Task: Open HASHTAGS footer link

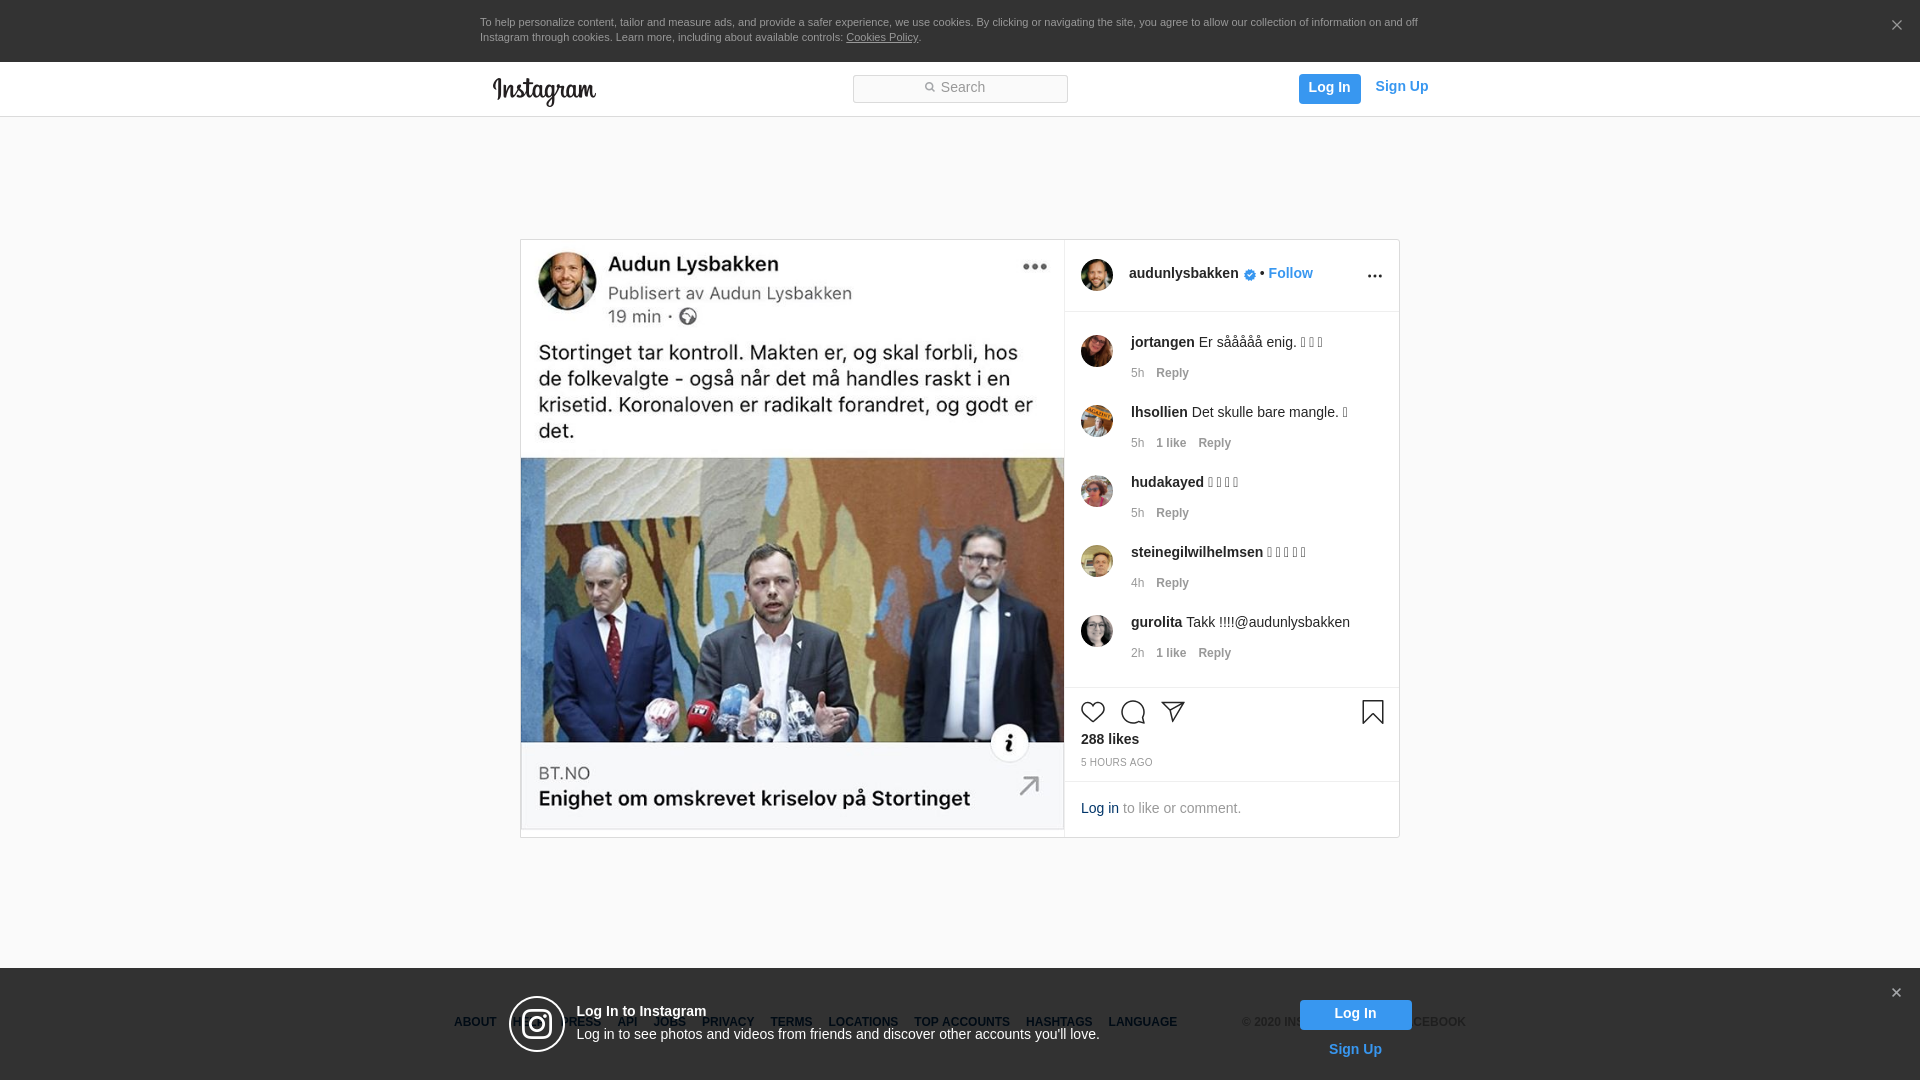Action: pyautogui.click(x=1059, y=1023)
